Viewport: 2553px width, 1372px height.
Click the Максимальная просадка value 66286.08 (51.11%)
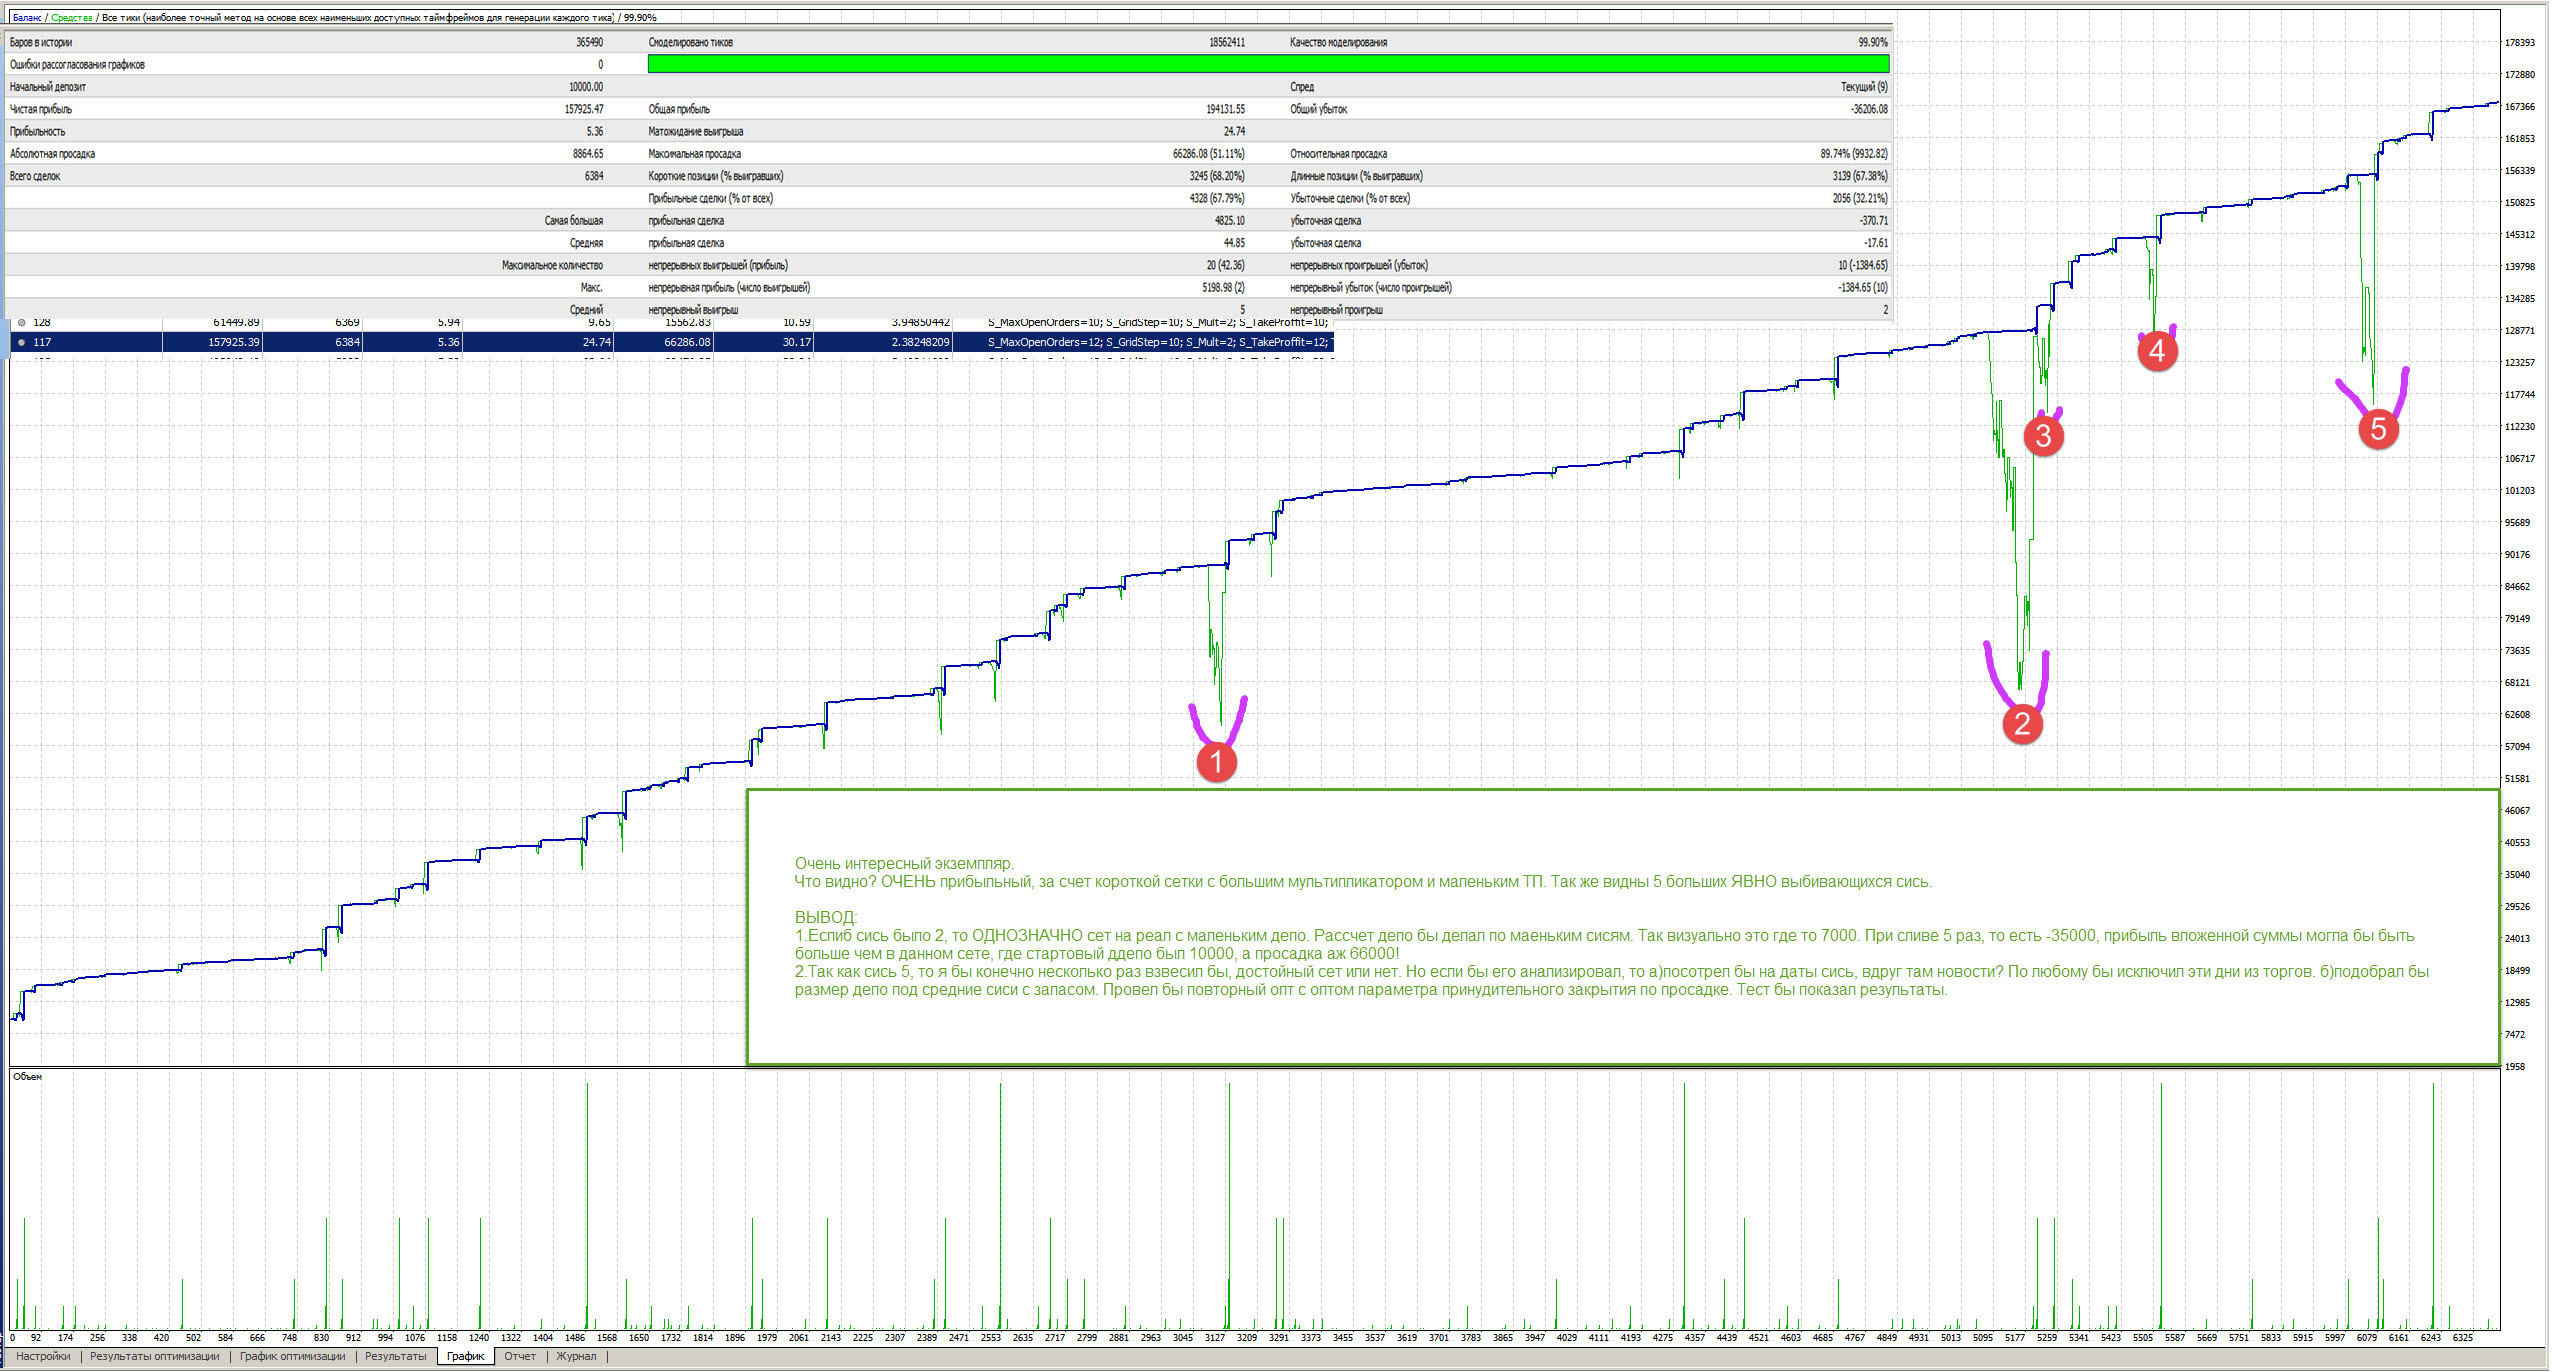tap(1208, 154)
